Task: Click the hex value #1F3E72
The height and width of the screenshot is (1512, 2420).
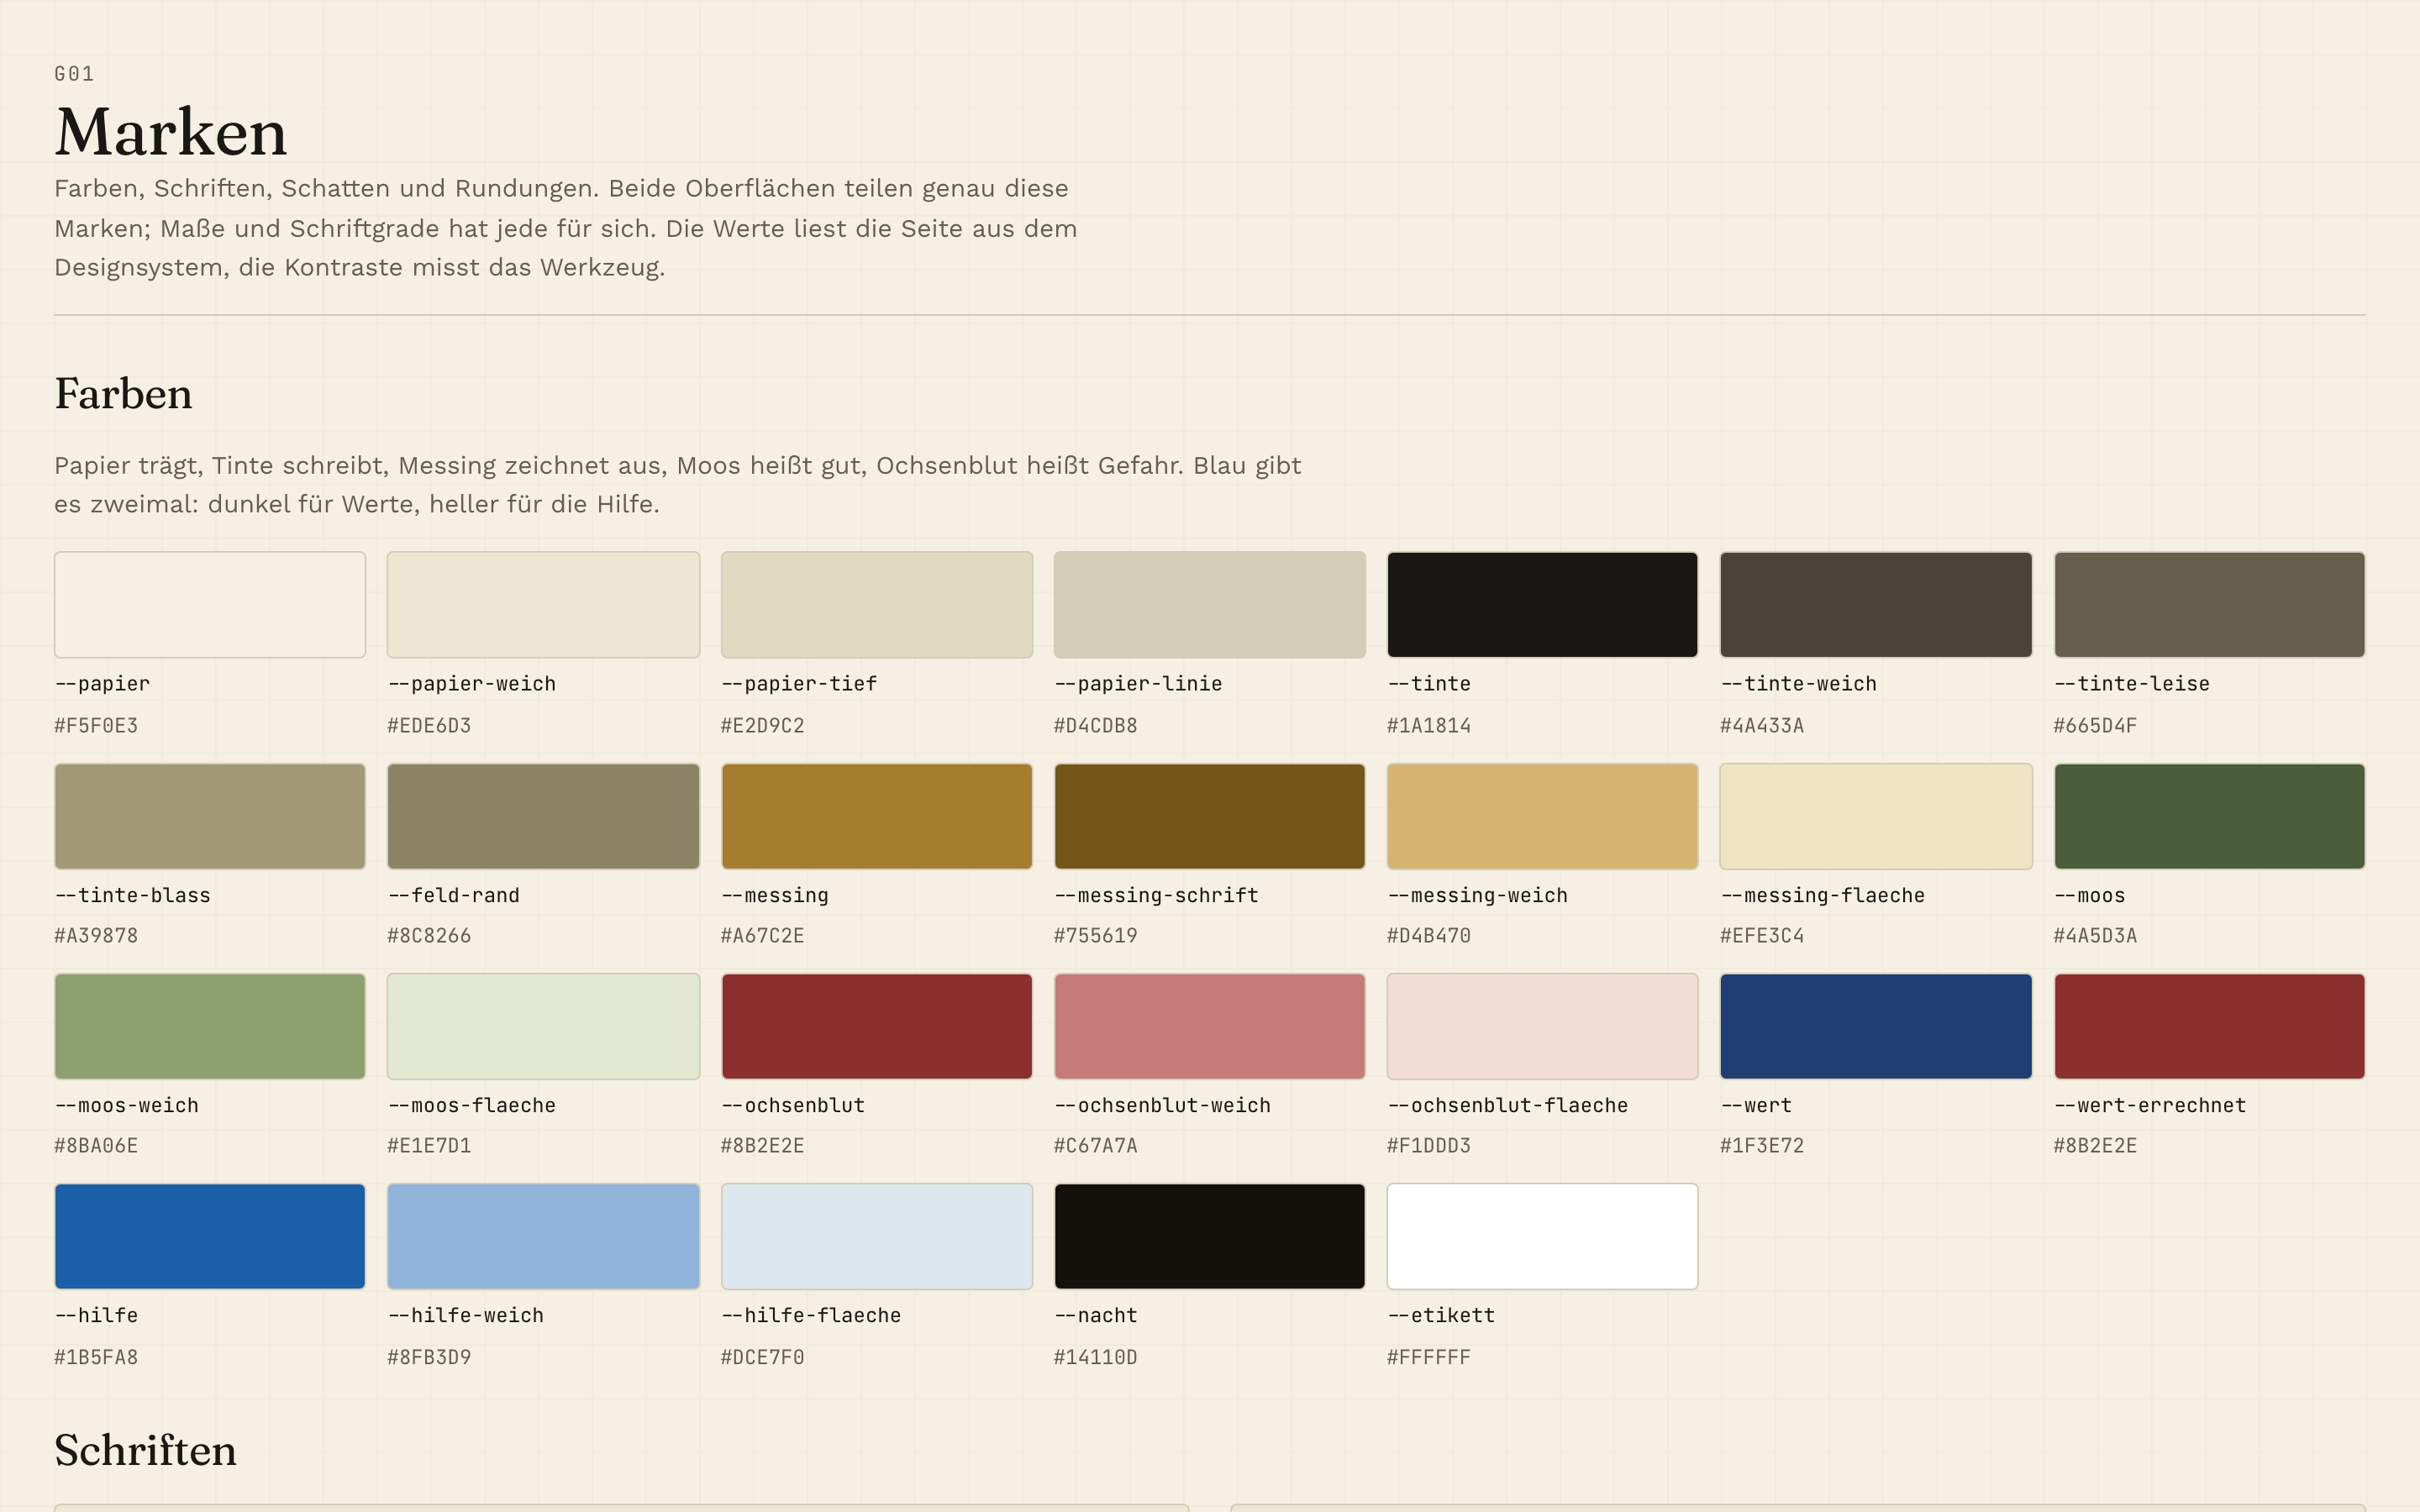Action: click(1762, 1146)
